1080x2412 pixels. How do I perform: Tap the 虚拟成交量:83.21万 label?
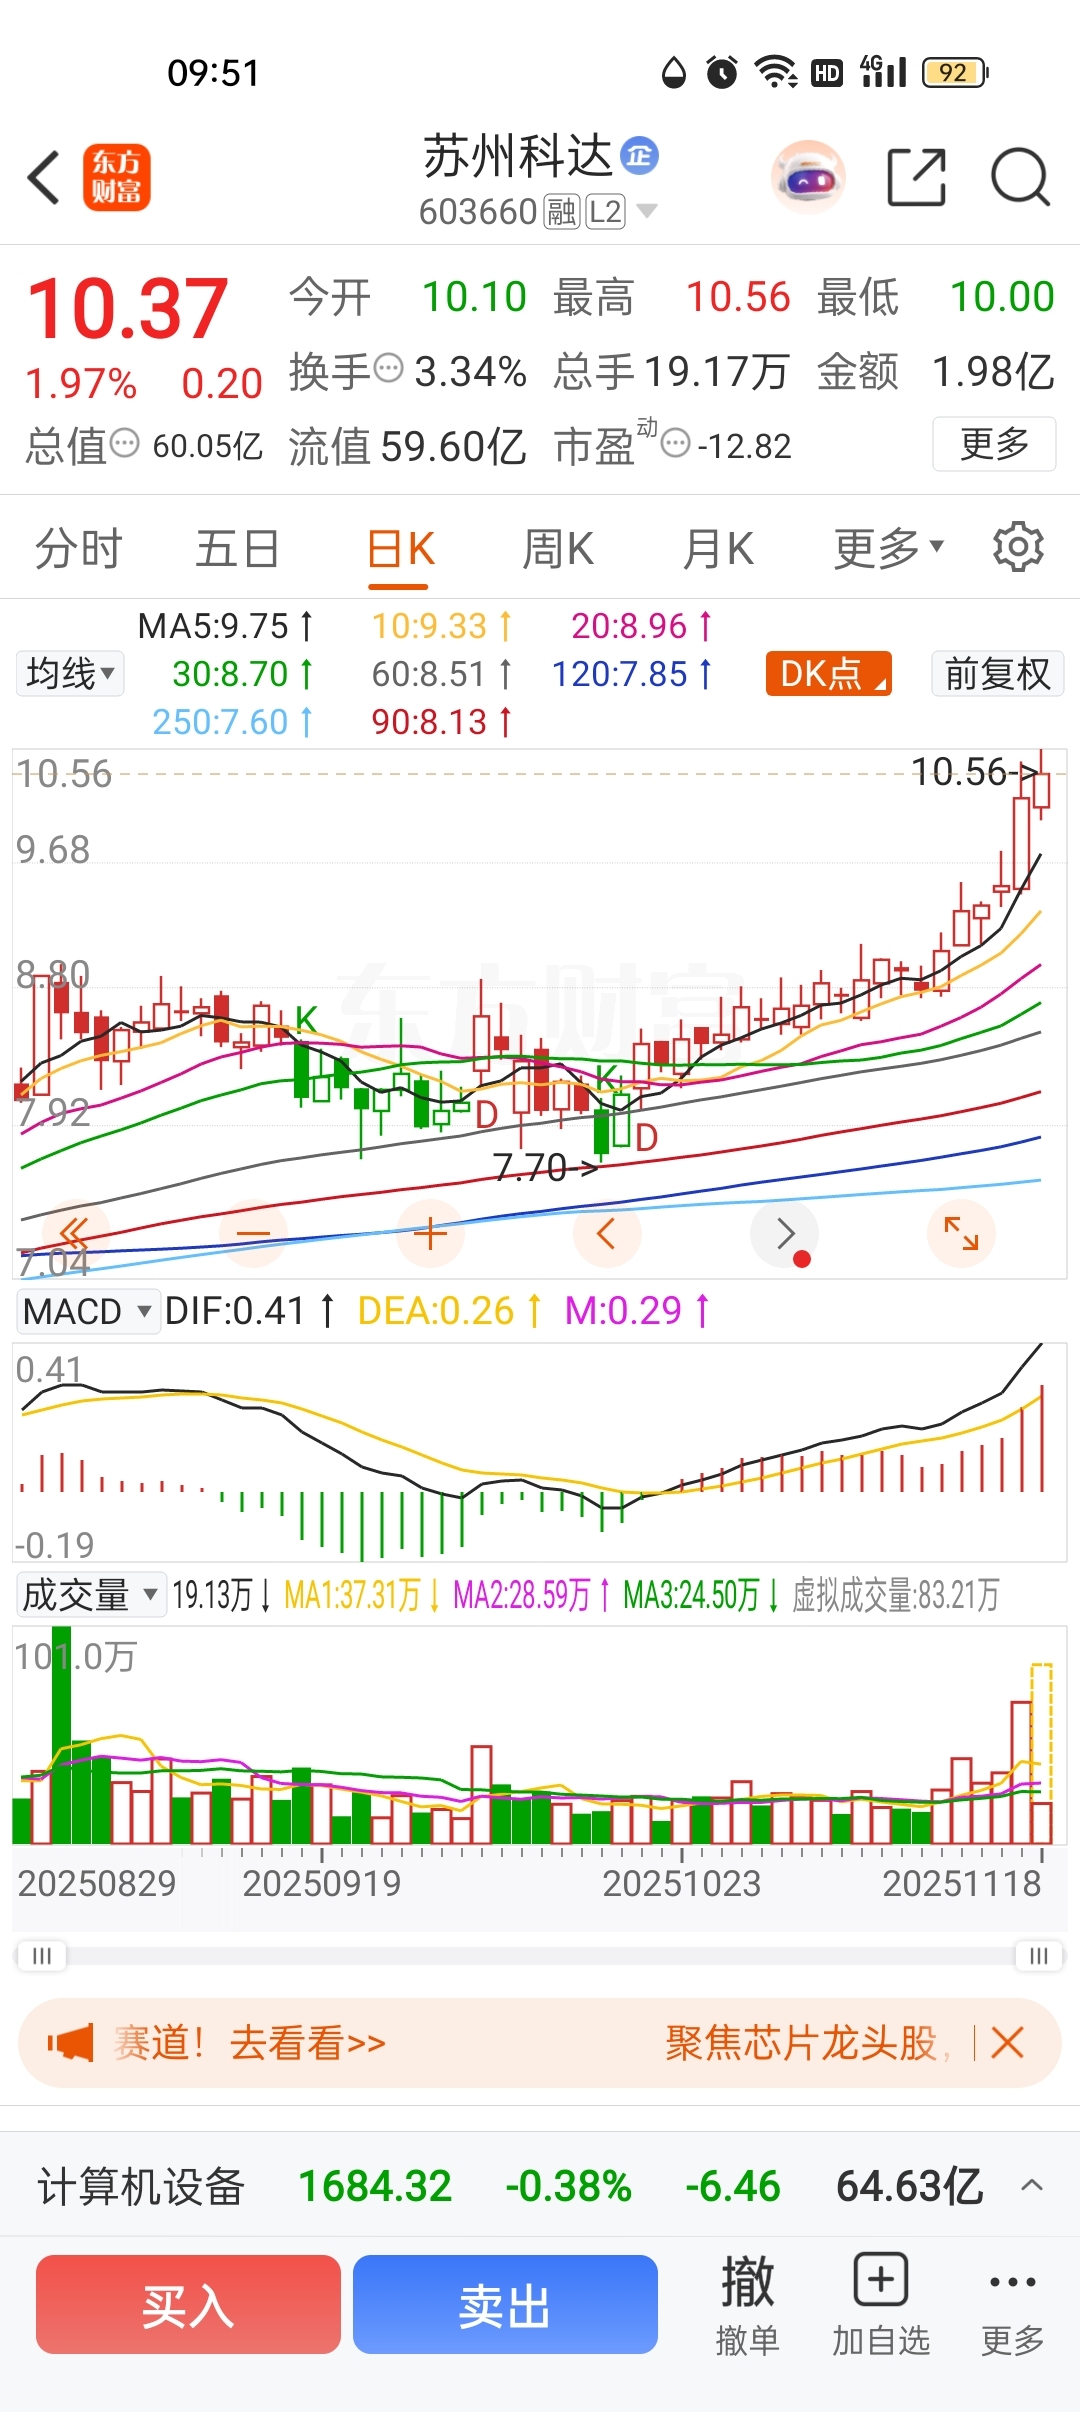click(x=896, y=1594)
